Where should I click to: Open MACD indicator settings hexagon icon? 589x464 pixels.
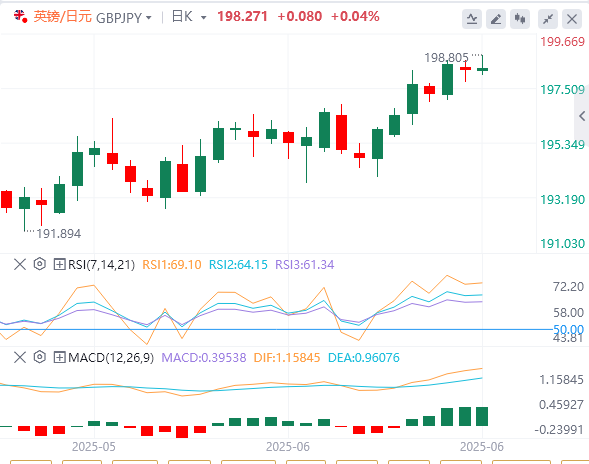[39, 357]
